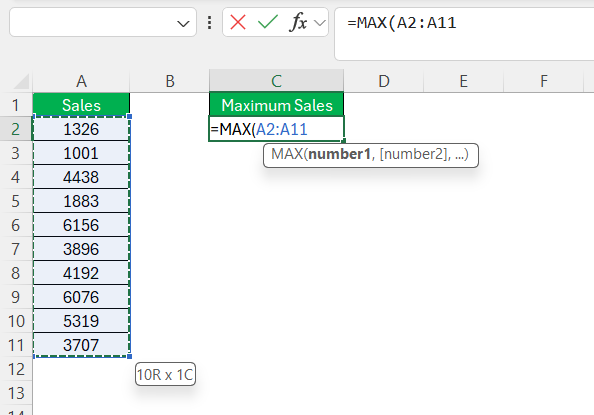Select row 3 header

point(16,153)
